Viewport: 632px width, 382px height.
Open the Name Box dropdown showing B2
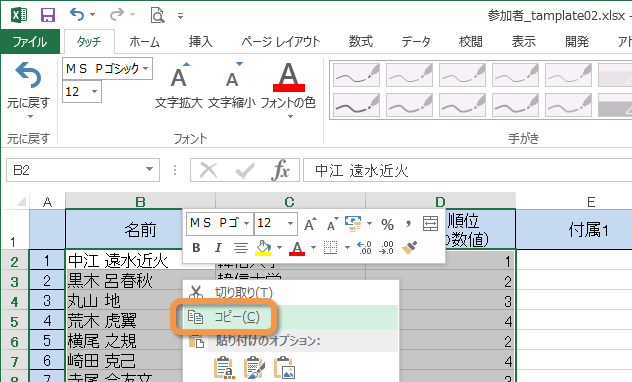point(150,170)
